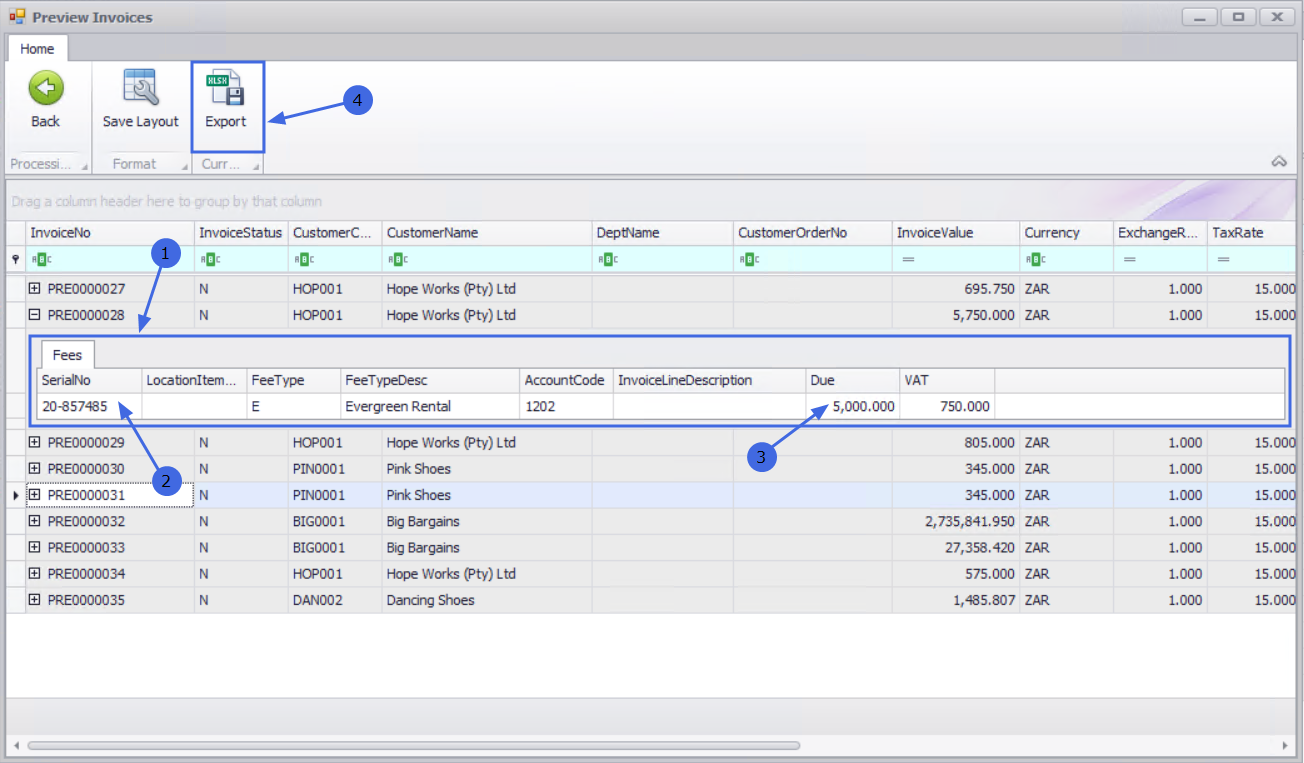Expand invoice PRE0000033 details
This screenshot has height=763, width=1304.
35,547
